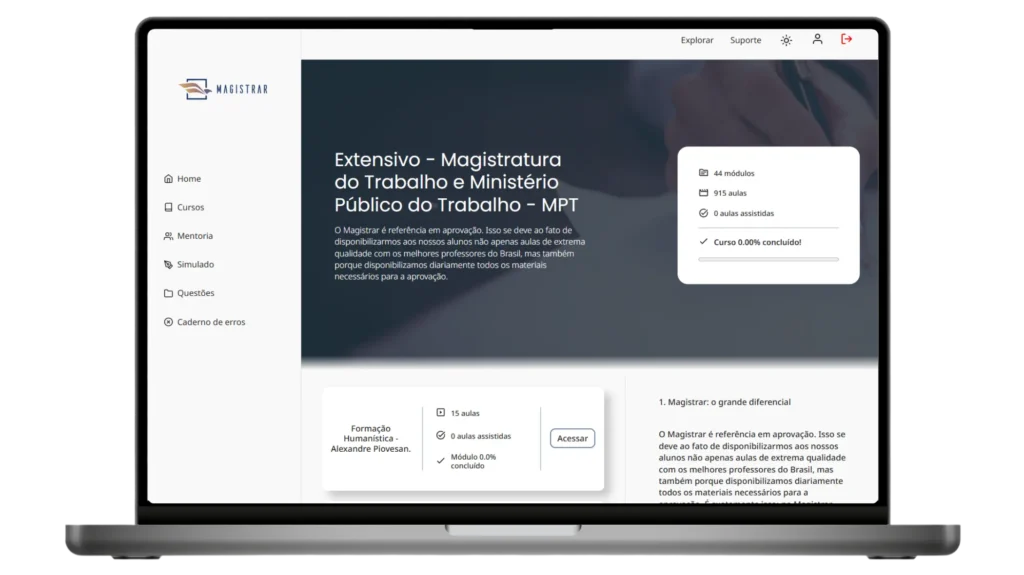1024x575 pixels.
Task: Click the Acessar button
Action: (572, 438)
